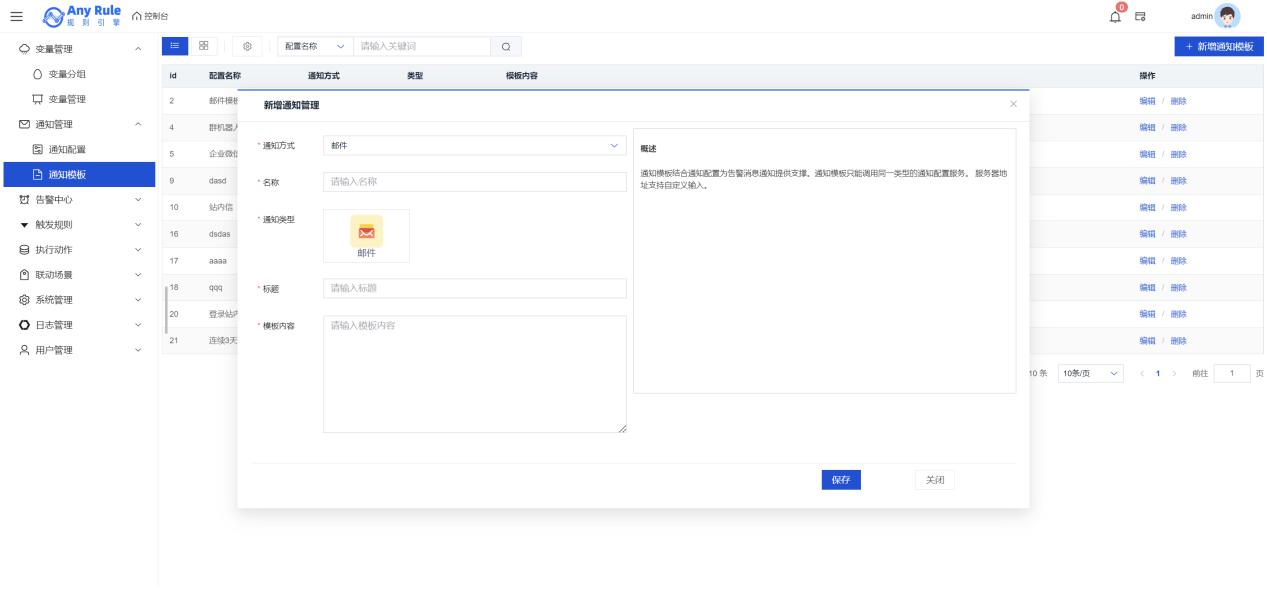Open 通知配置 in the sidebar
This screenshot has width=1267, height=594.
pos(66,149)
